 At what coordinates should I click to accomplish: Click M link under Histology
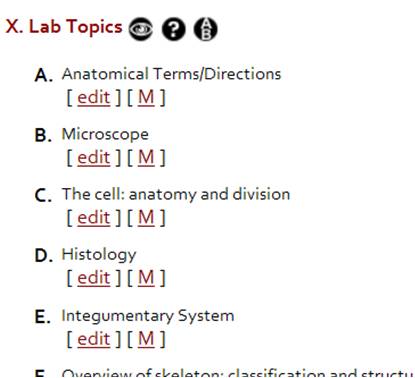(x=146, y=278)
